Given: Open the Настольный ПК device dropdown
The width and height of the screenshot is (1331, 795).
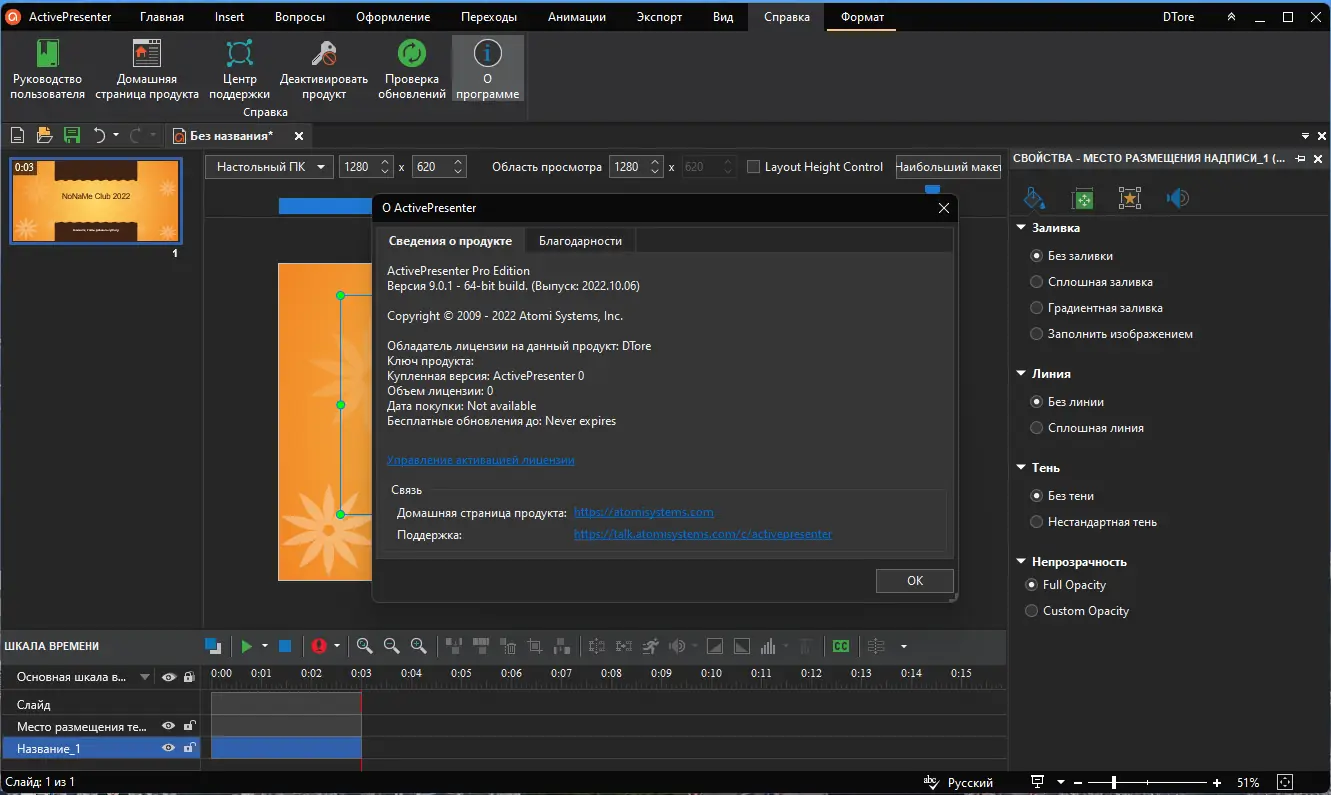Looking at the screenshot, I should click(x=269, y=167).
